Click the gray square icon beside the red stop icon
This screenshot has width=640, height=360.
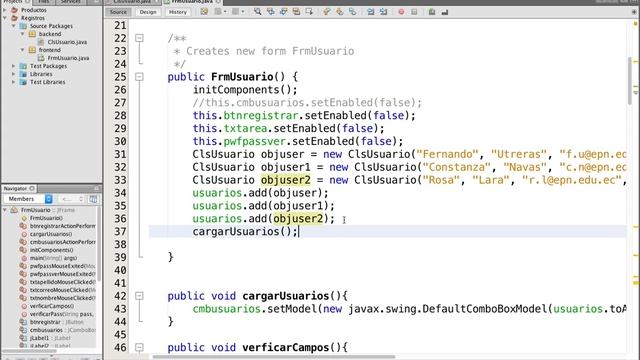coord(414,12)
